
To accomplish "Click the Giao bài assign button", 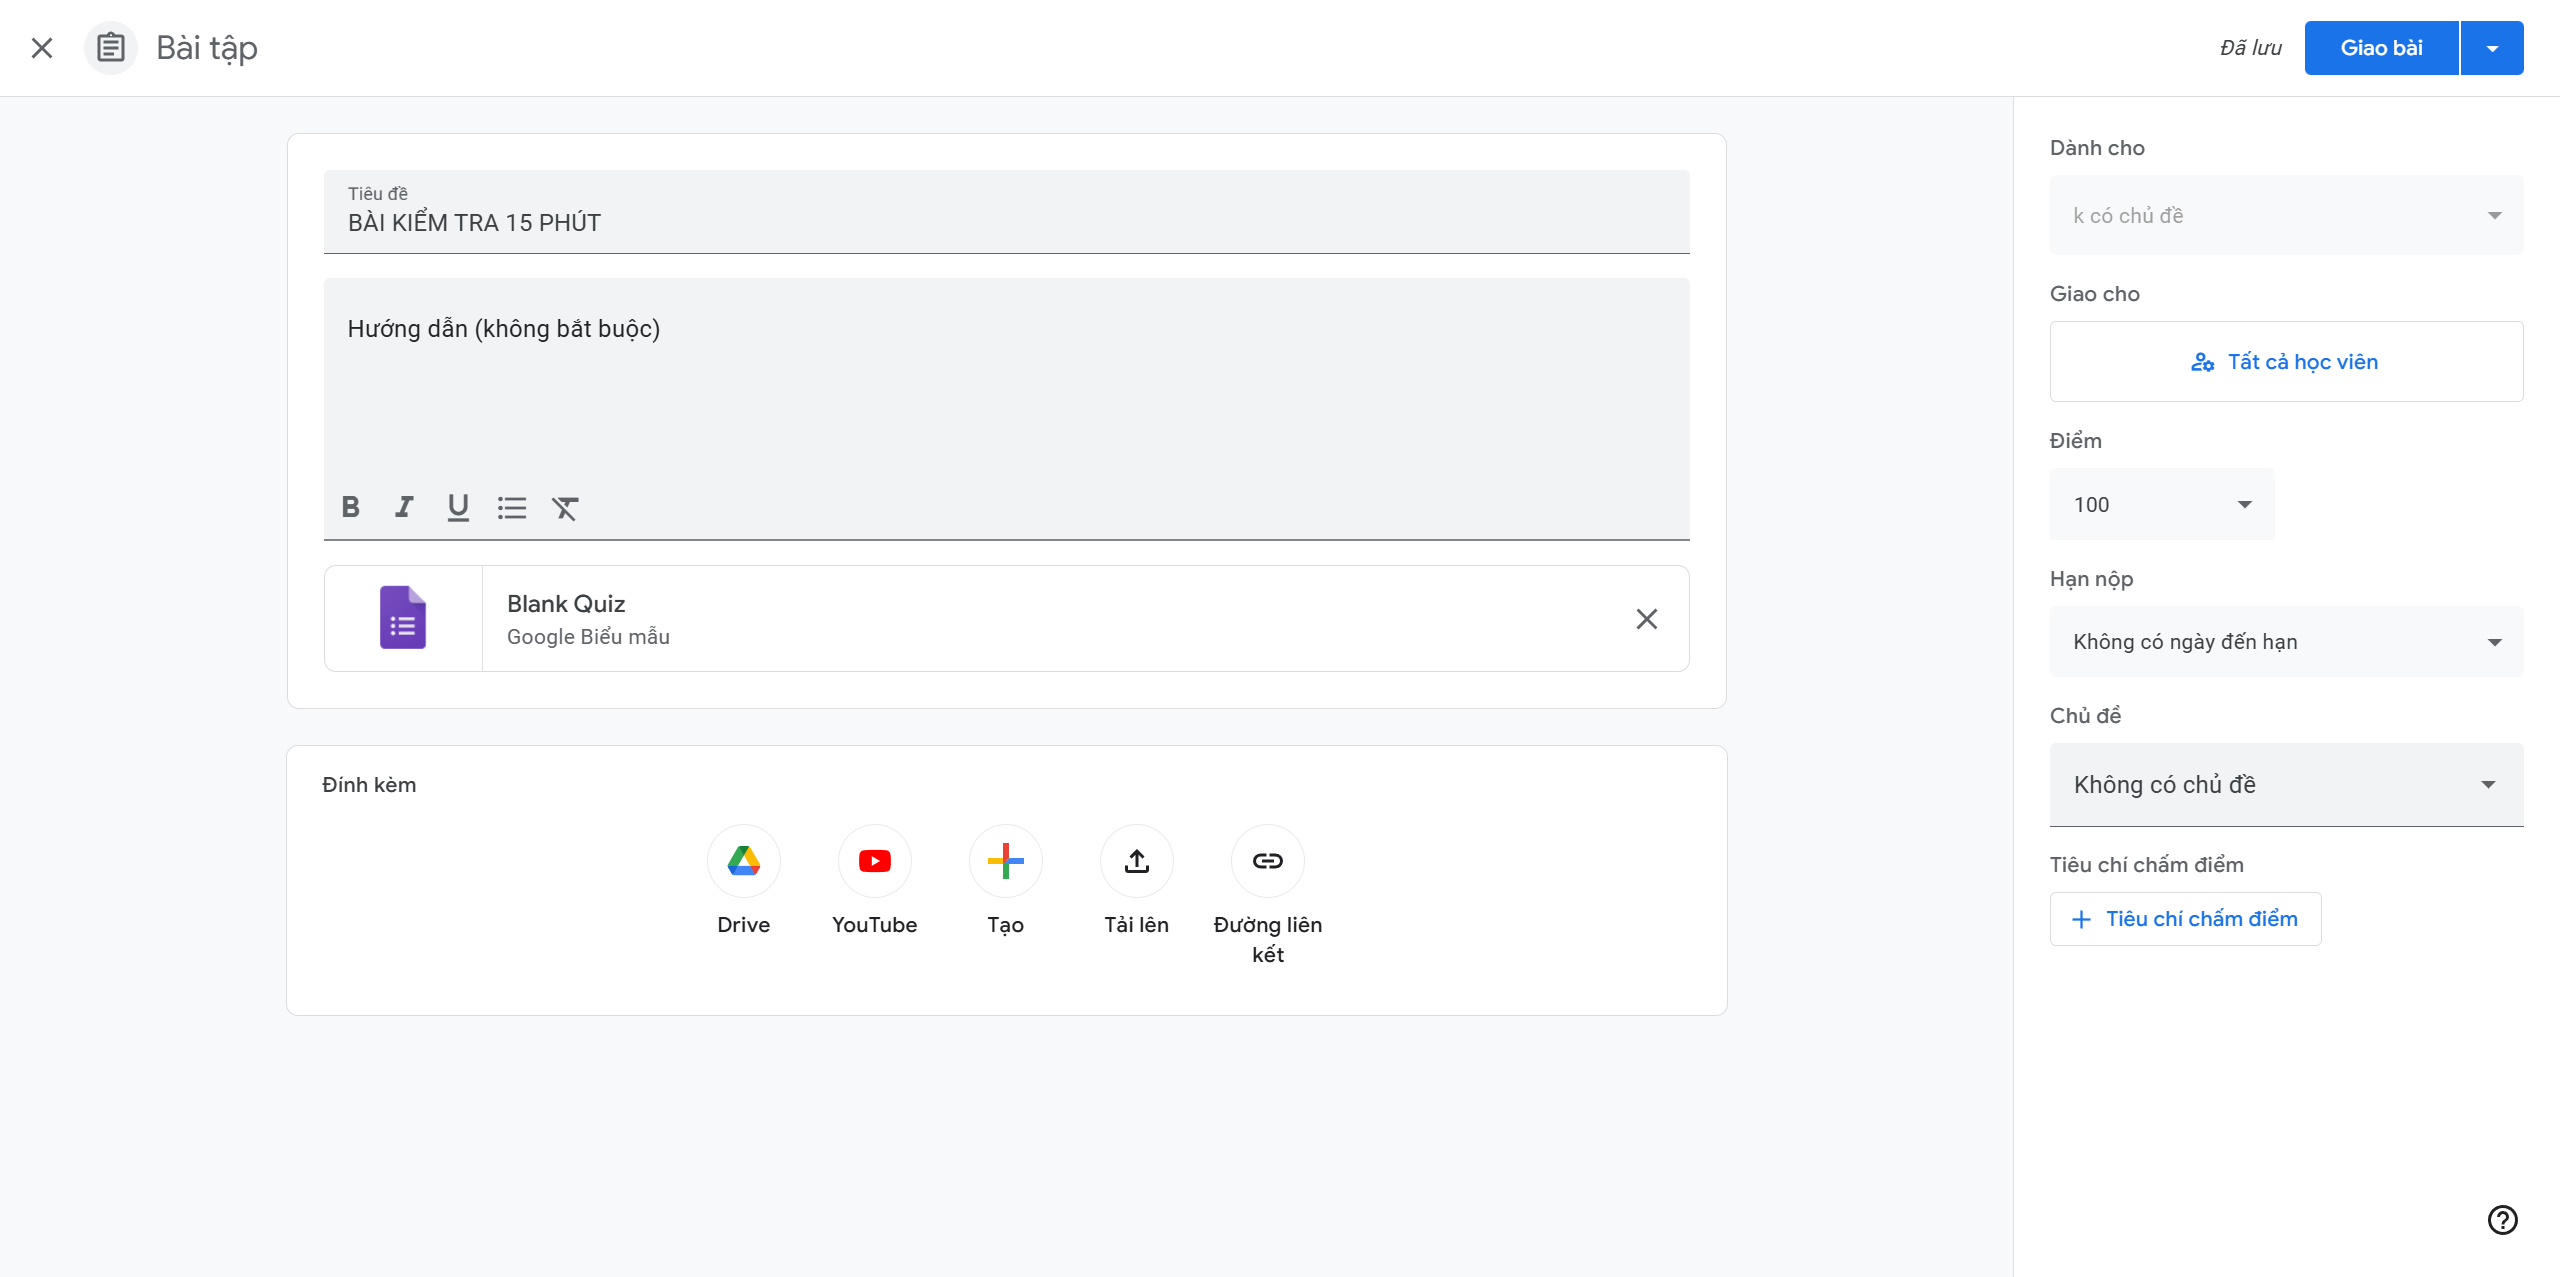I will 2381,48.
